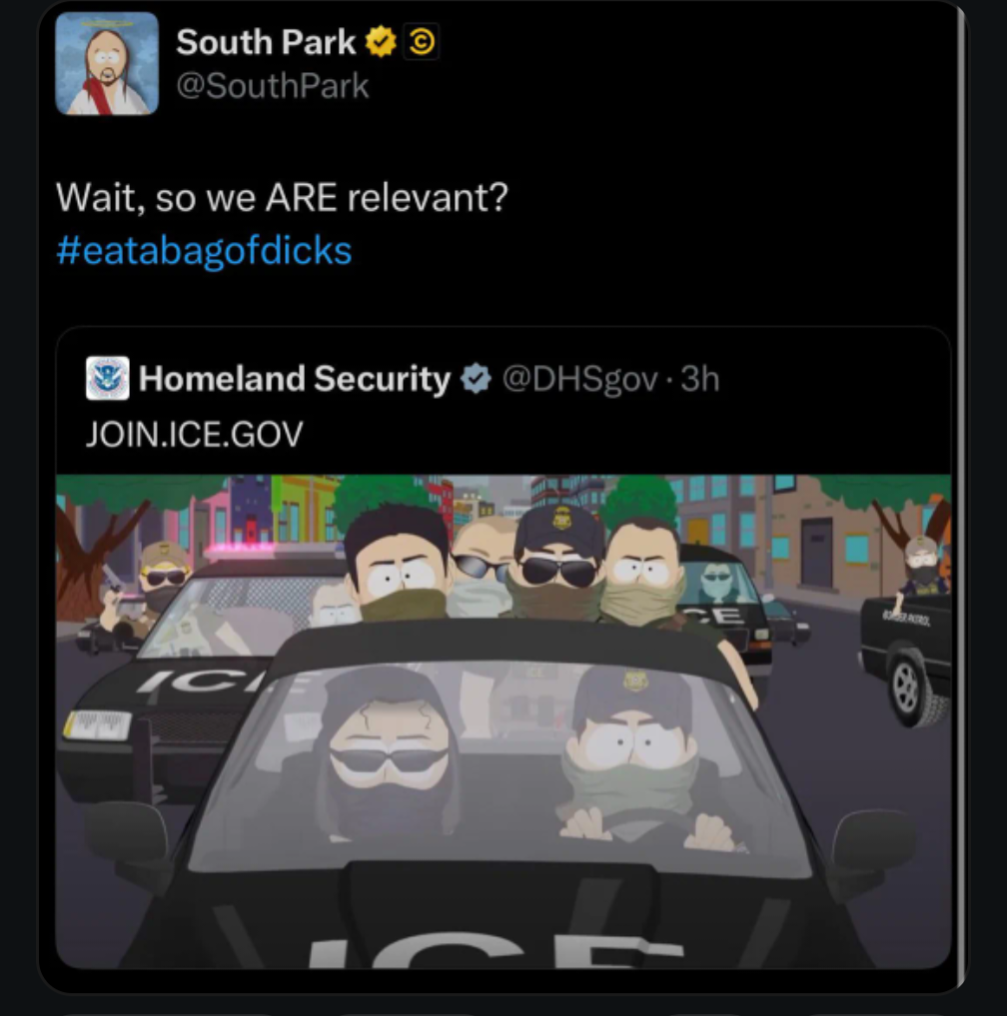Open the JOIN.ICE.GOV quoted post text
1007x1016 pixels.
tap(194, 434)
